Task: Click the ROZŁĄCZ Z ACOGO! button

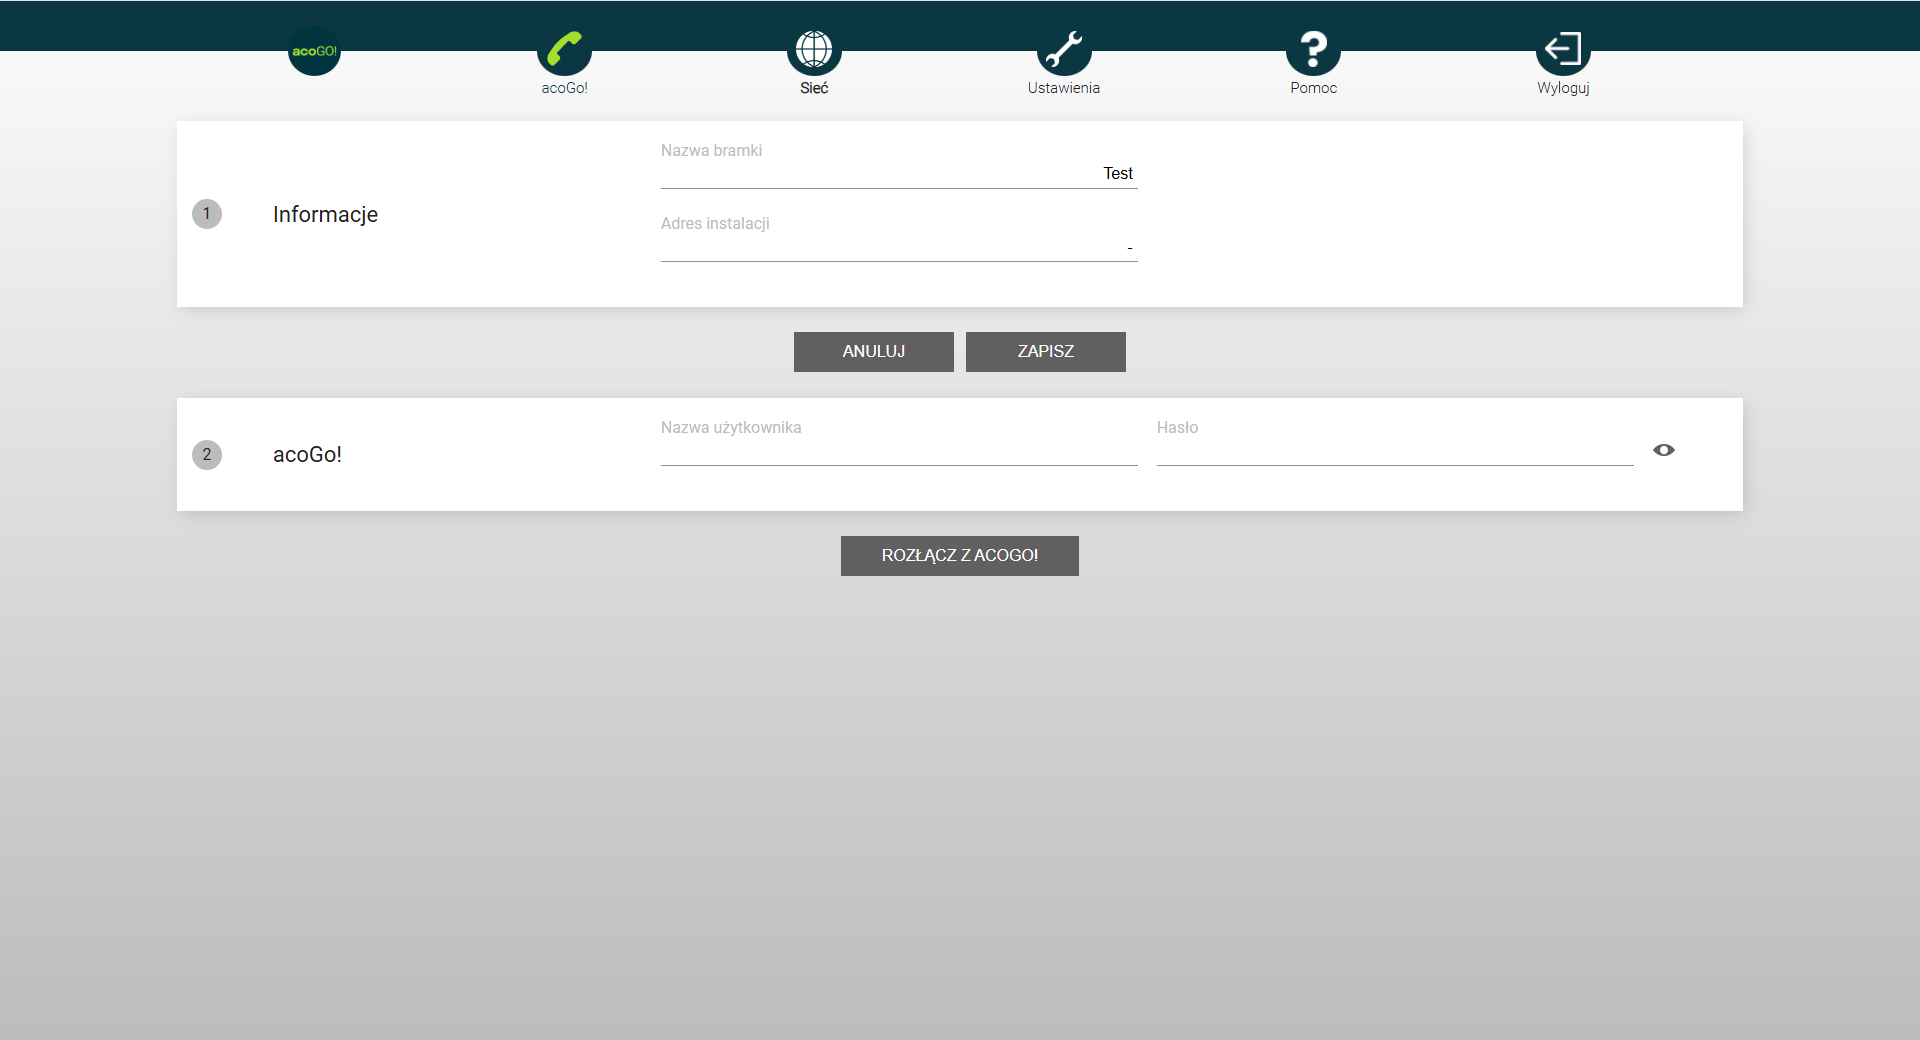Action: [959, 556]
